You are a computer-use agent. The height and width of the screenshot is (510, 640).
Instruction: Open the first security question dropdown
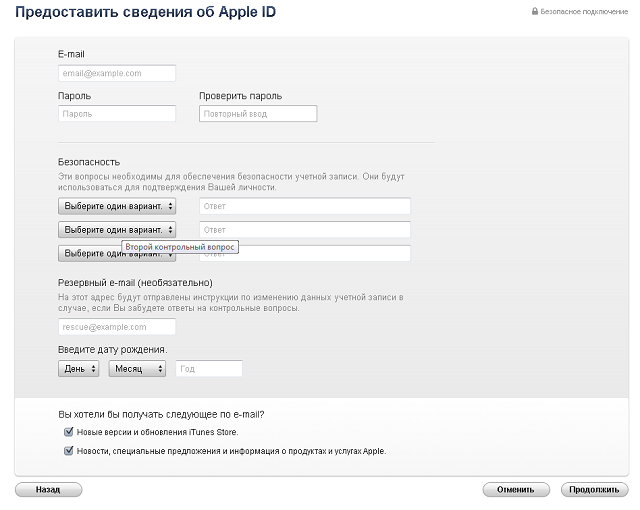(x=117, y=206)
